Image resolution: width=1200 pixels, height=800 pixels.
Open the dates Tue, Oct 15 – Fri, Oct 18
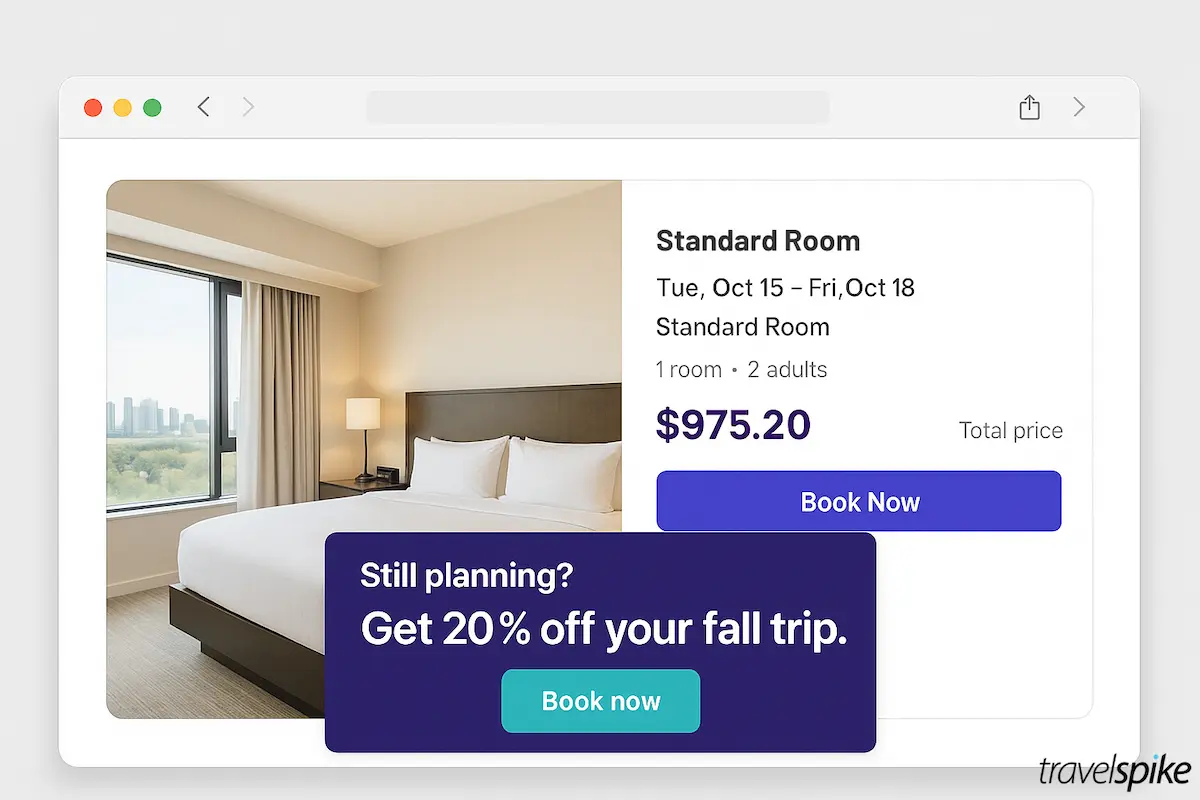coord(785,287)
